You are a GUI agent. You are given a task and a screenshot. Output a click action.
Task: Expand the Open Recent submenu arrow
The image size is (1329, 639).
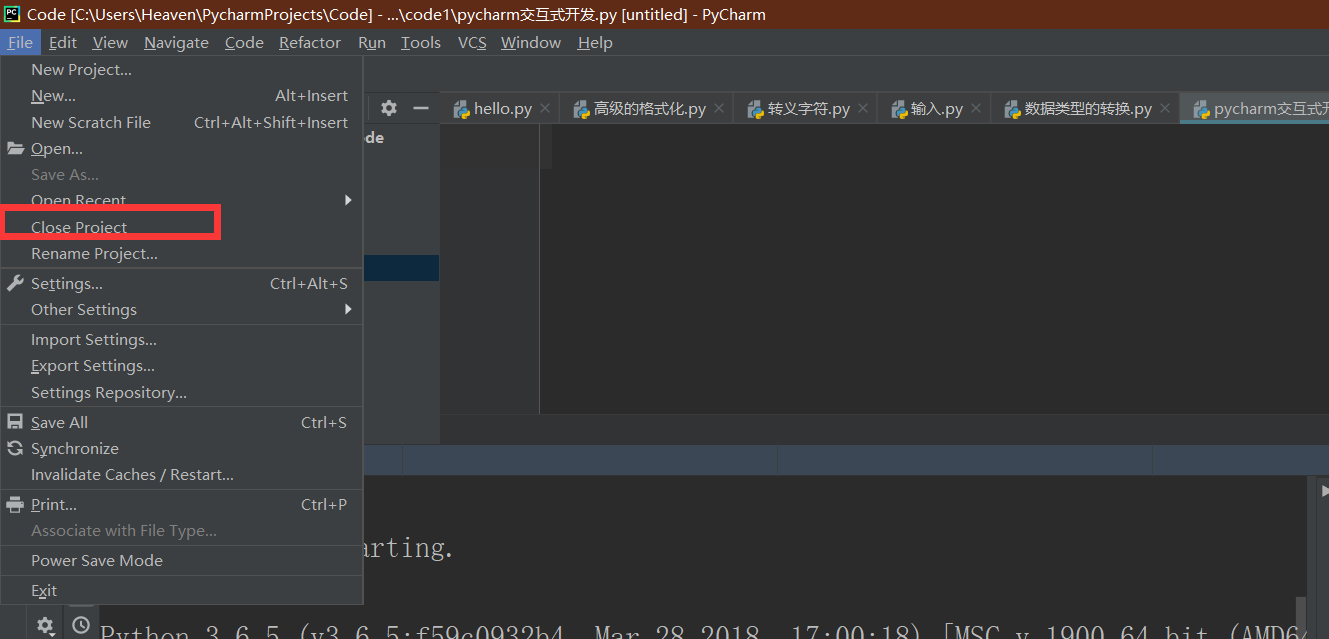[x=348, y=200]
